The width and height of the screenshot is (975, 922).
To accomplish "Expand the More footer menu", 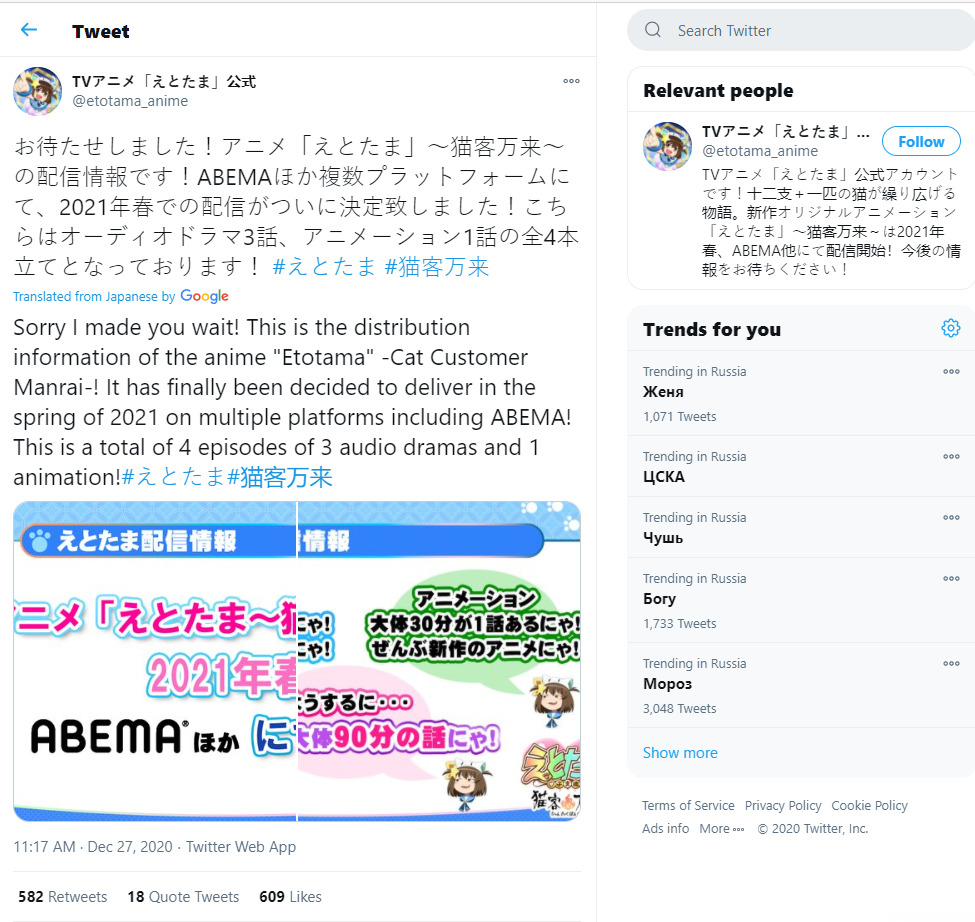I will [x=721, y=829].
